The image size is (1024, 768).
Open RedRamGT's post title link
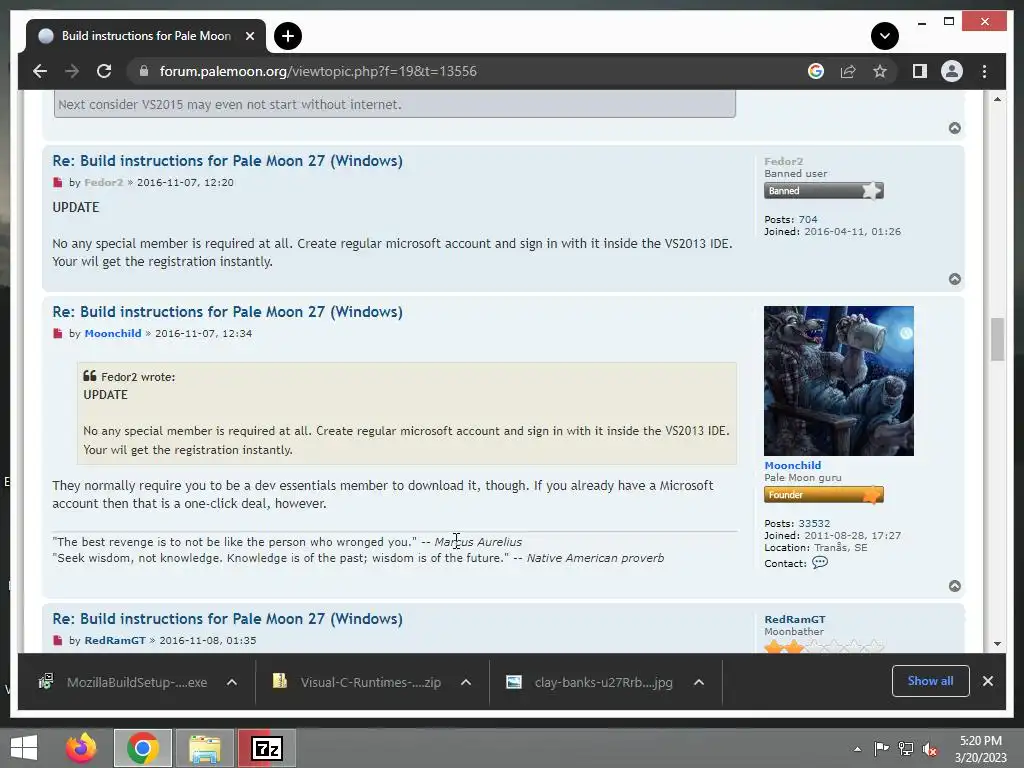(227, 618)
